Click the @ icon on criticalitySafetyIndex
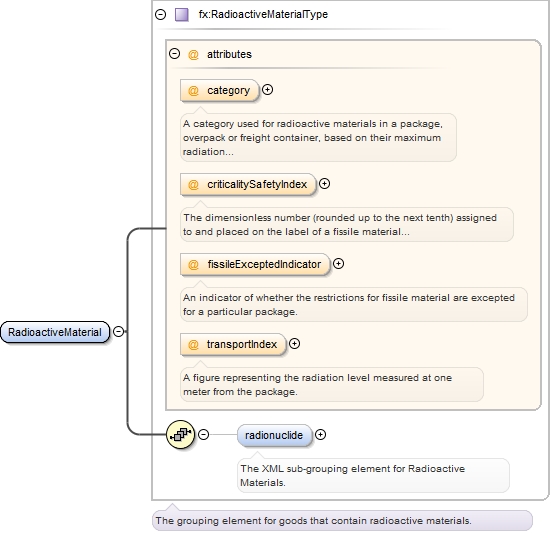Image resolution: width=551 pixels, height=534 pixels. 193,184
